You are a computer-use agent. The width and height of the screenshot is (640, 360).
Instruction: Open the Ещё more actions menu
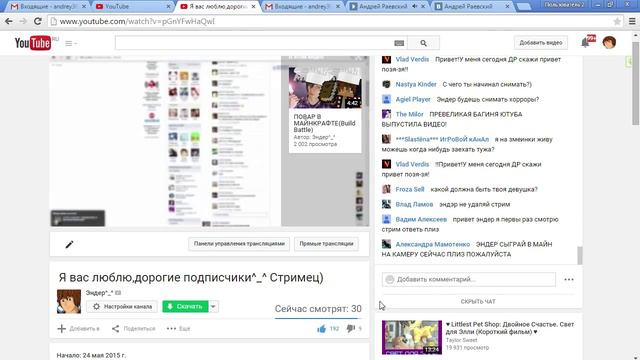click(x=178, y=329)
